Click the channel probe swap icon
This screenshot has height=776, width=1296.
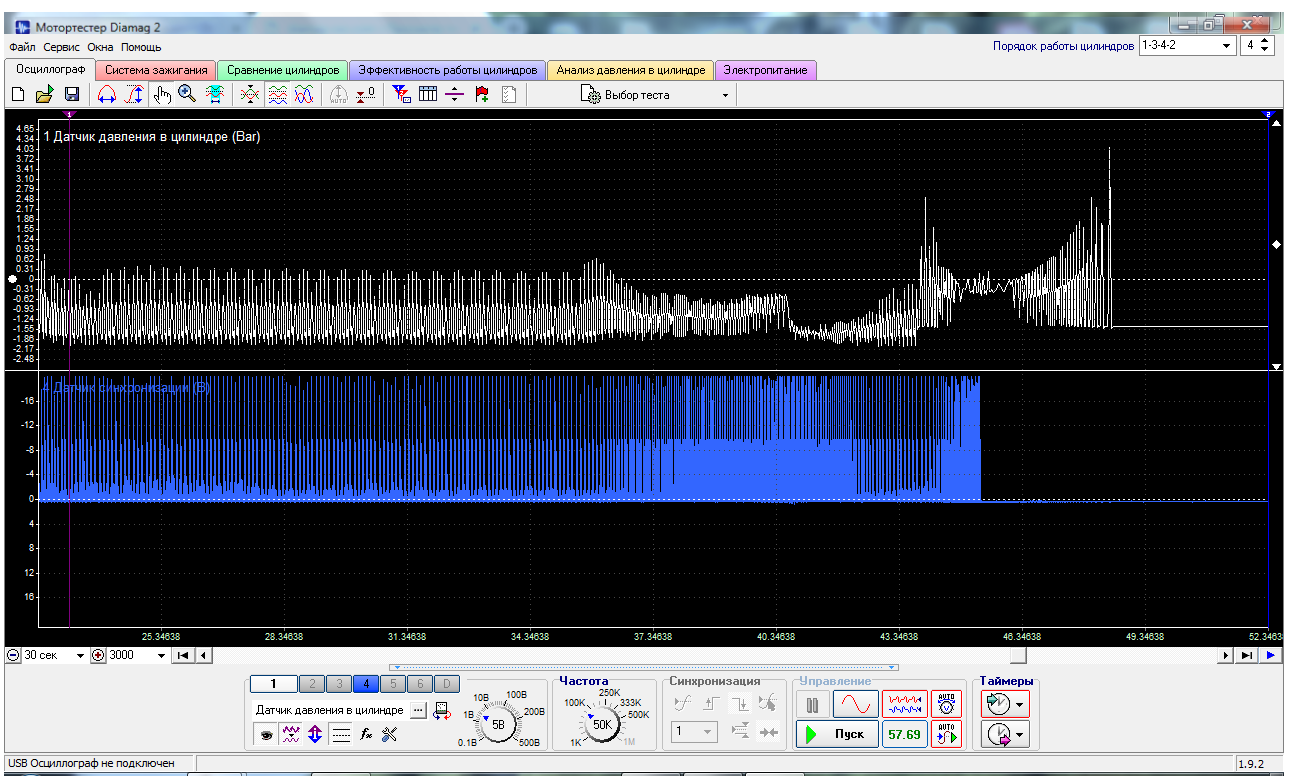(x=441, y=709)
